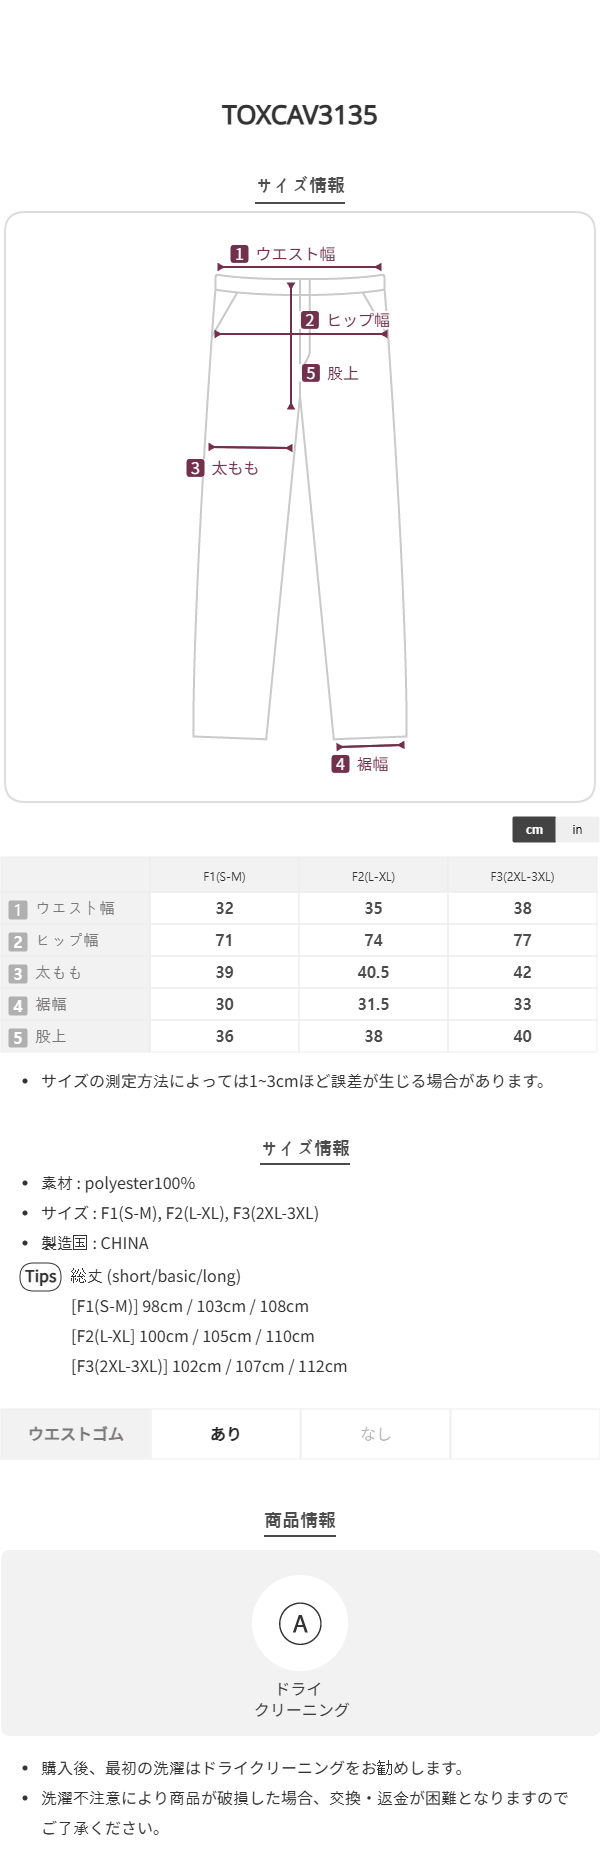Image resolution: width=600 pixels, height=1861 pixels.
Task: Click the Tips badge label
Action: (41, 1276)
